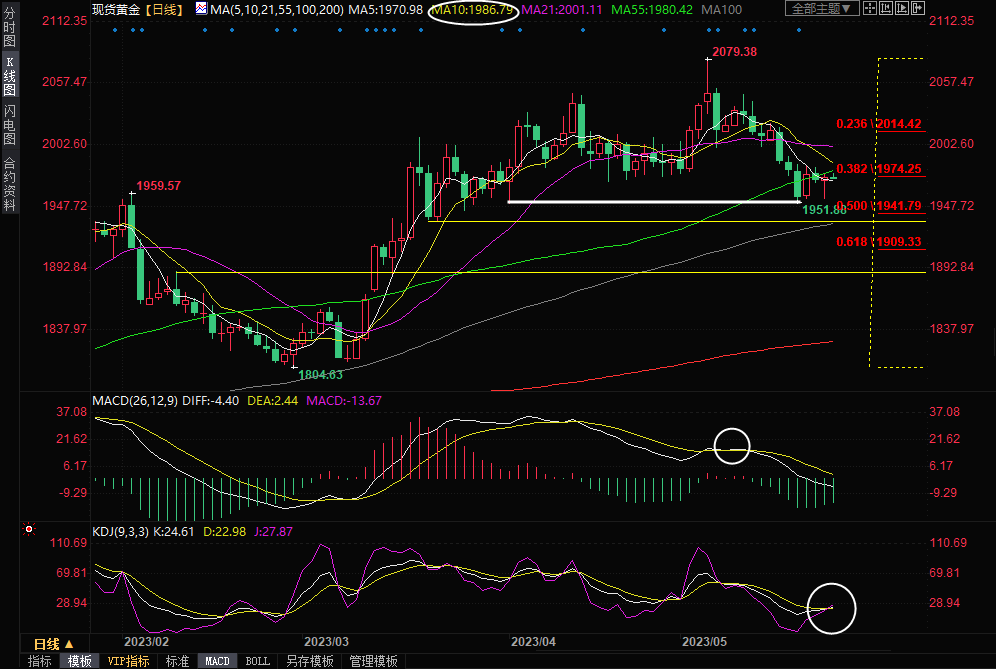The width and height of the screenshot is (996, 669).
Task: Click the MA indicator chart icon
Action: [201, 9]
